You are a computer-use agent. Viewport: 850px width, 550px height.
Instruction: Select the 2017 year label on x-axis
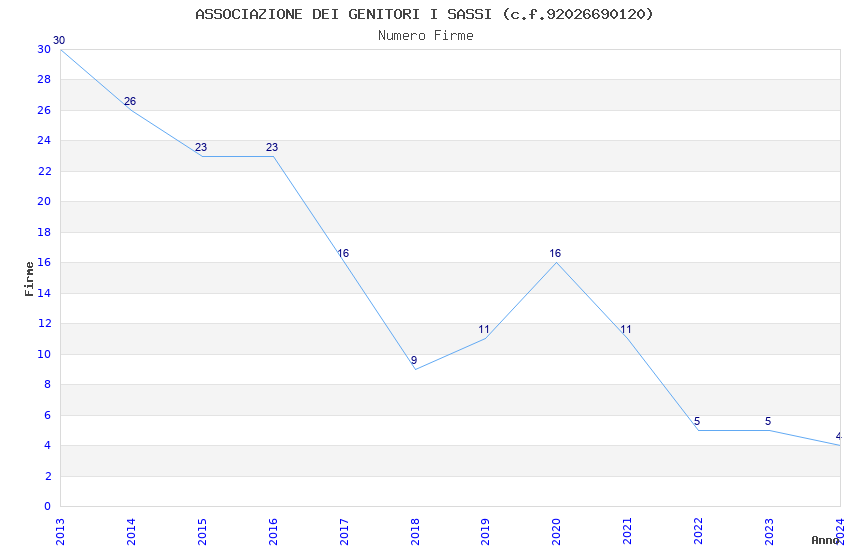point(344,532)
